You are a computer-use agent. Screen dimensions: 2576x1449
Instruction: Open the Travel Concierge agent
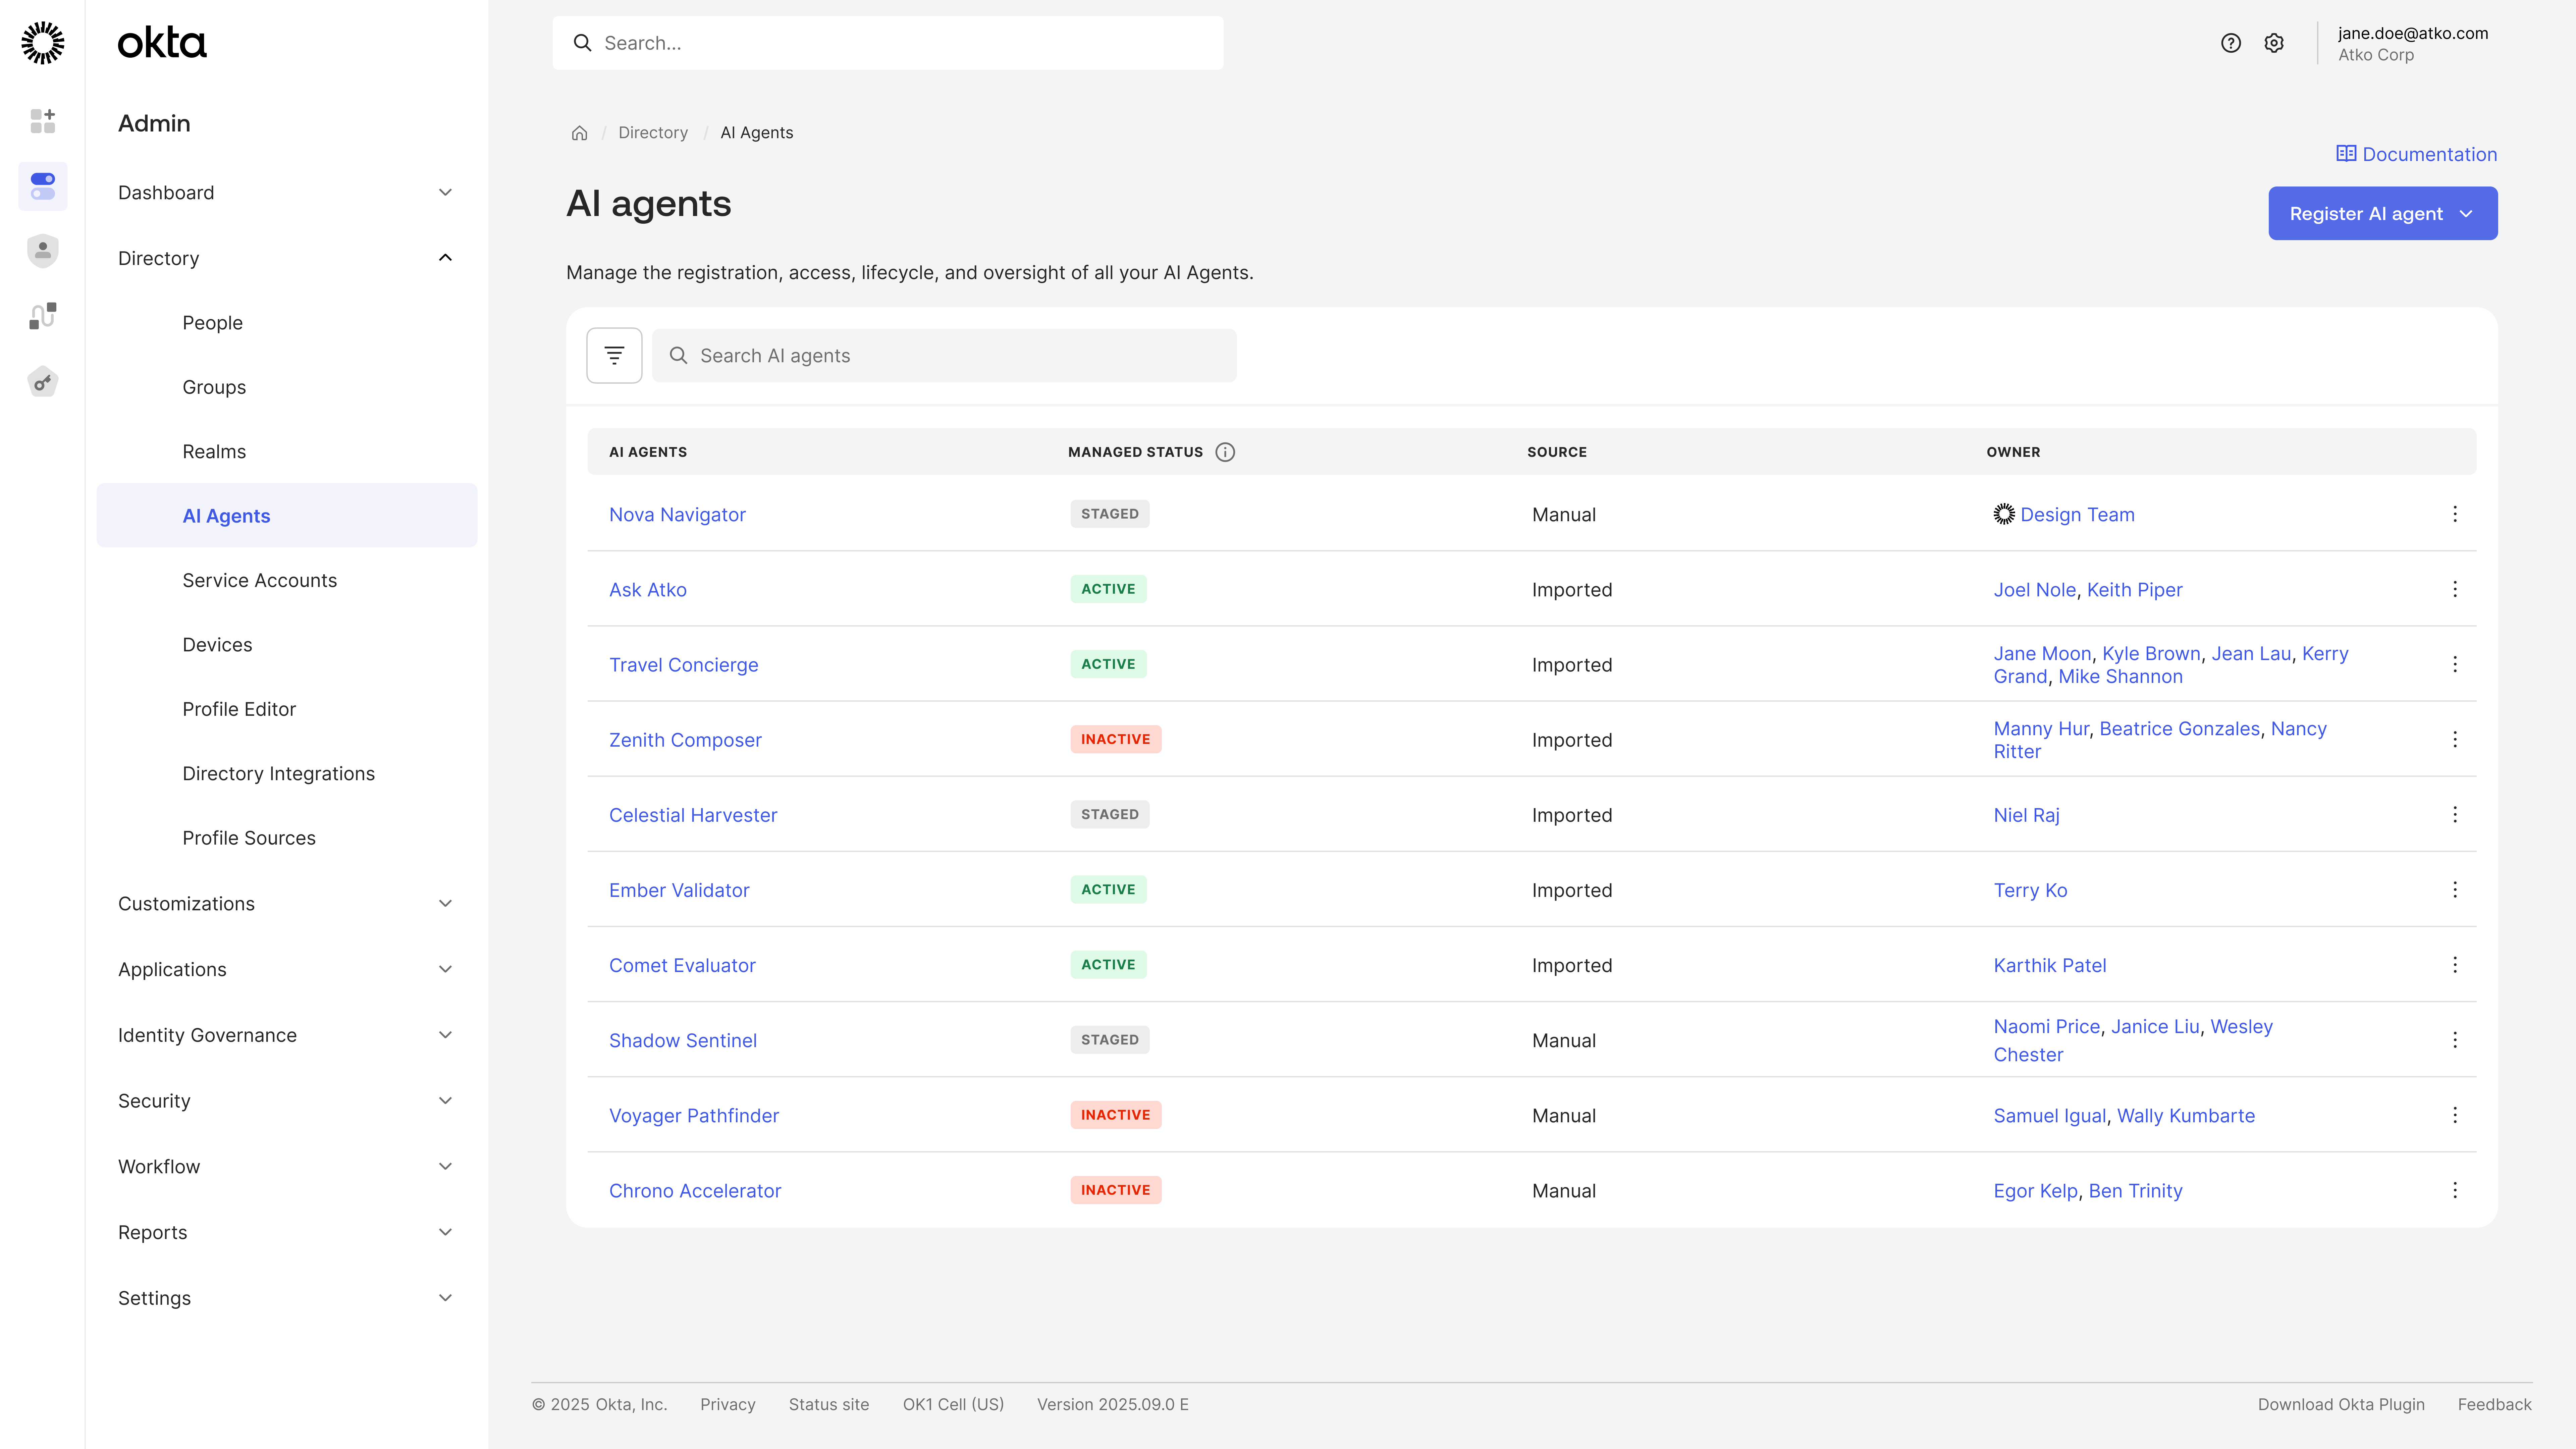683,665
